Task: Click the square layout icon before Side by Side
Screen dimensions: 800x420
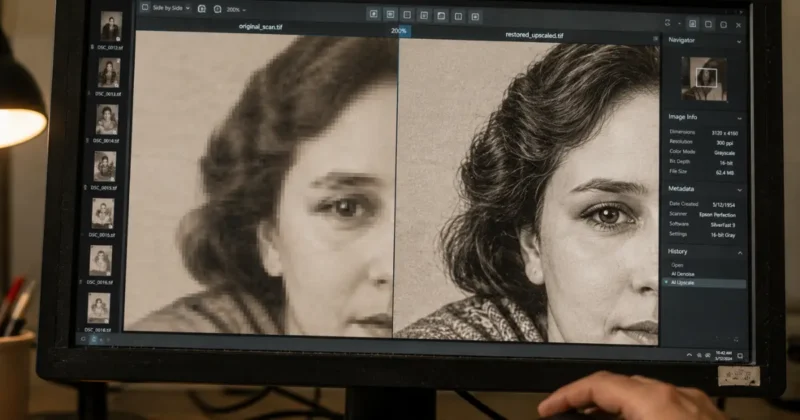Action: 145,8
